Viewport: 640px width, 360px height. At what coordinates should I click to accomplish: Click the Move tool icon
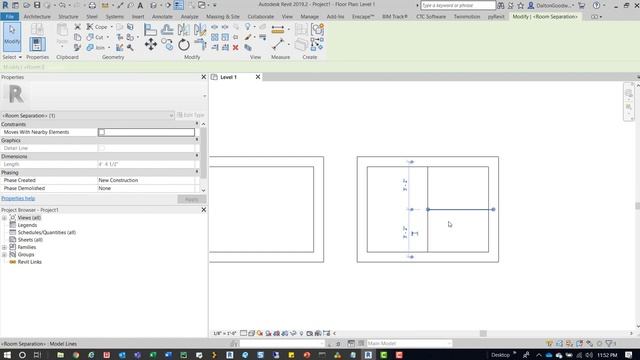151,44
